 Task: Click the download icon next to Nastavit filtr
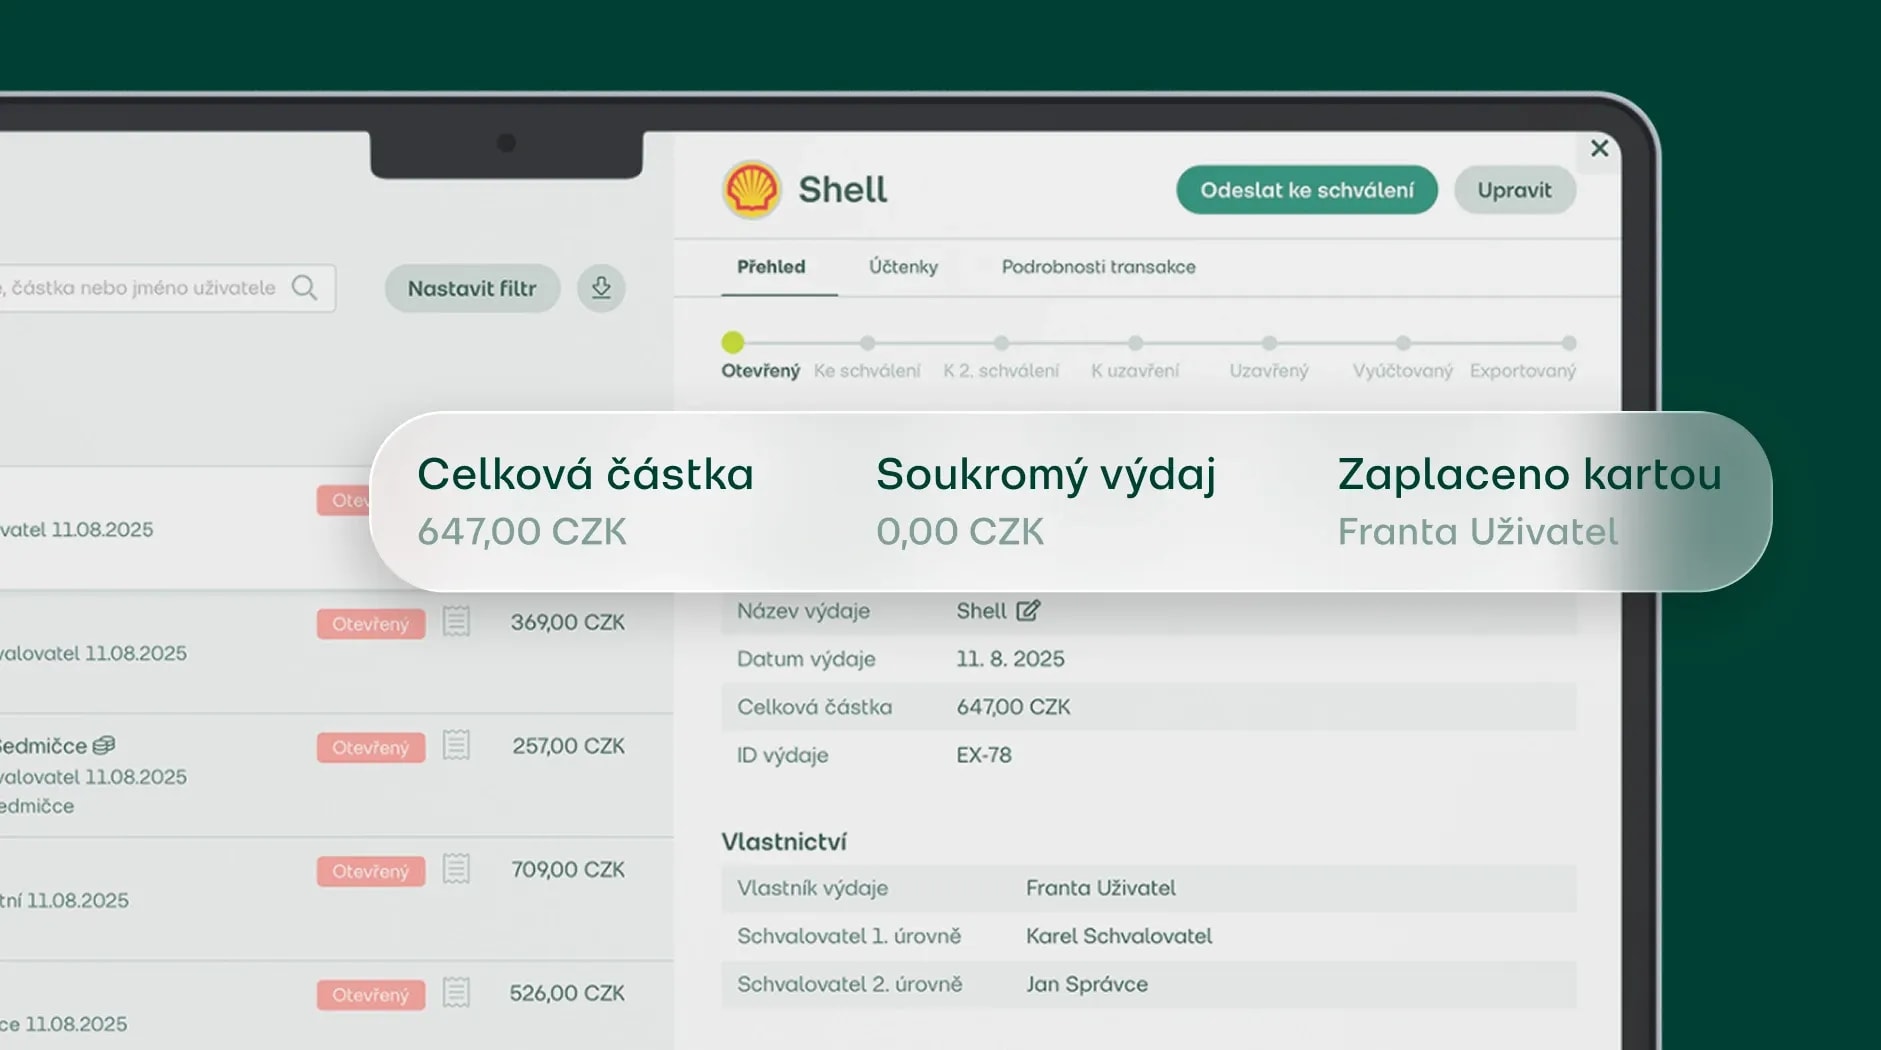pyautogui.click(x=600, y=288)
